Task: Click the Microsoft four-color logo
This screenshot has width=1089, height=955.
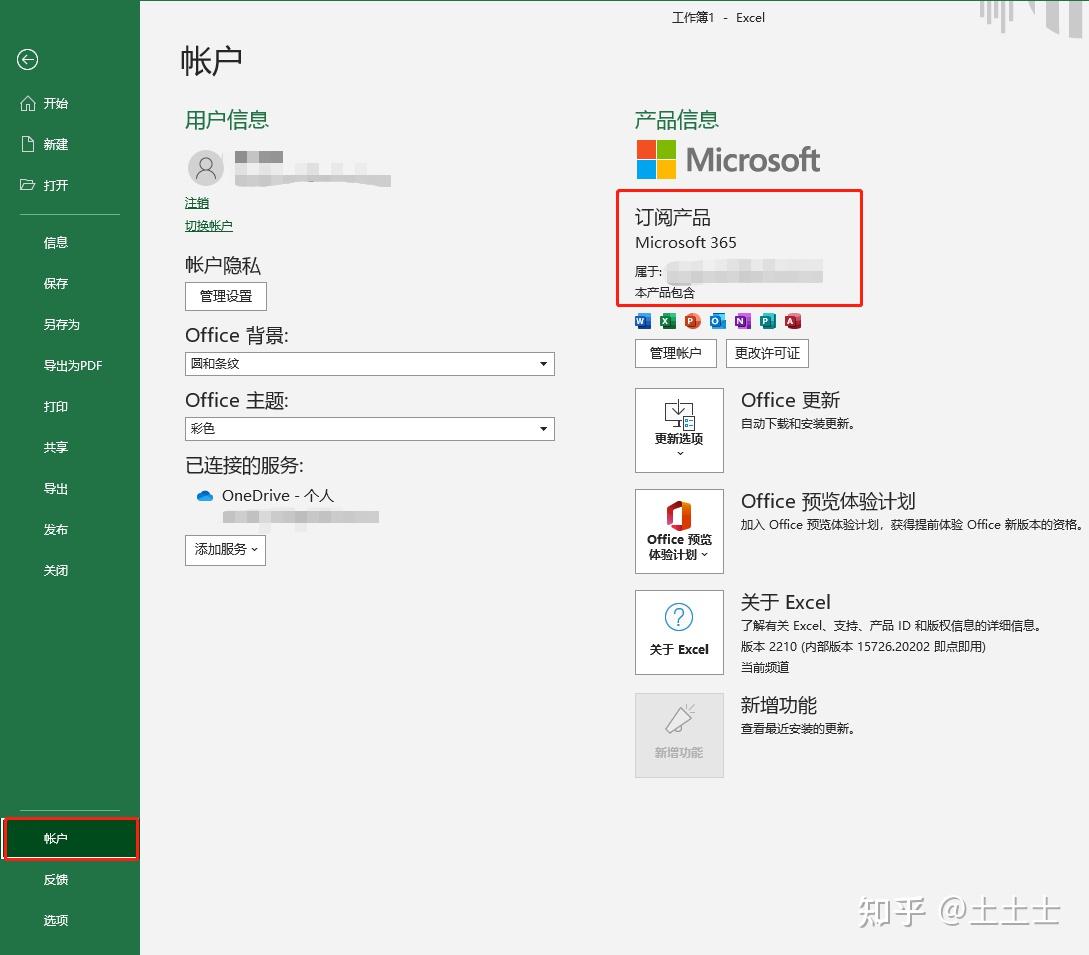Action: pyautogui.click(x=656, y=159)
